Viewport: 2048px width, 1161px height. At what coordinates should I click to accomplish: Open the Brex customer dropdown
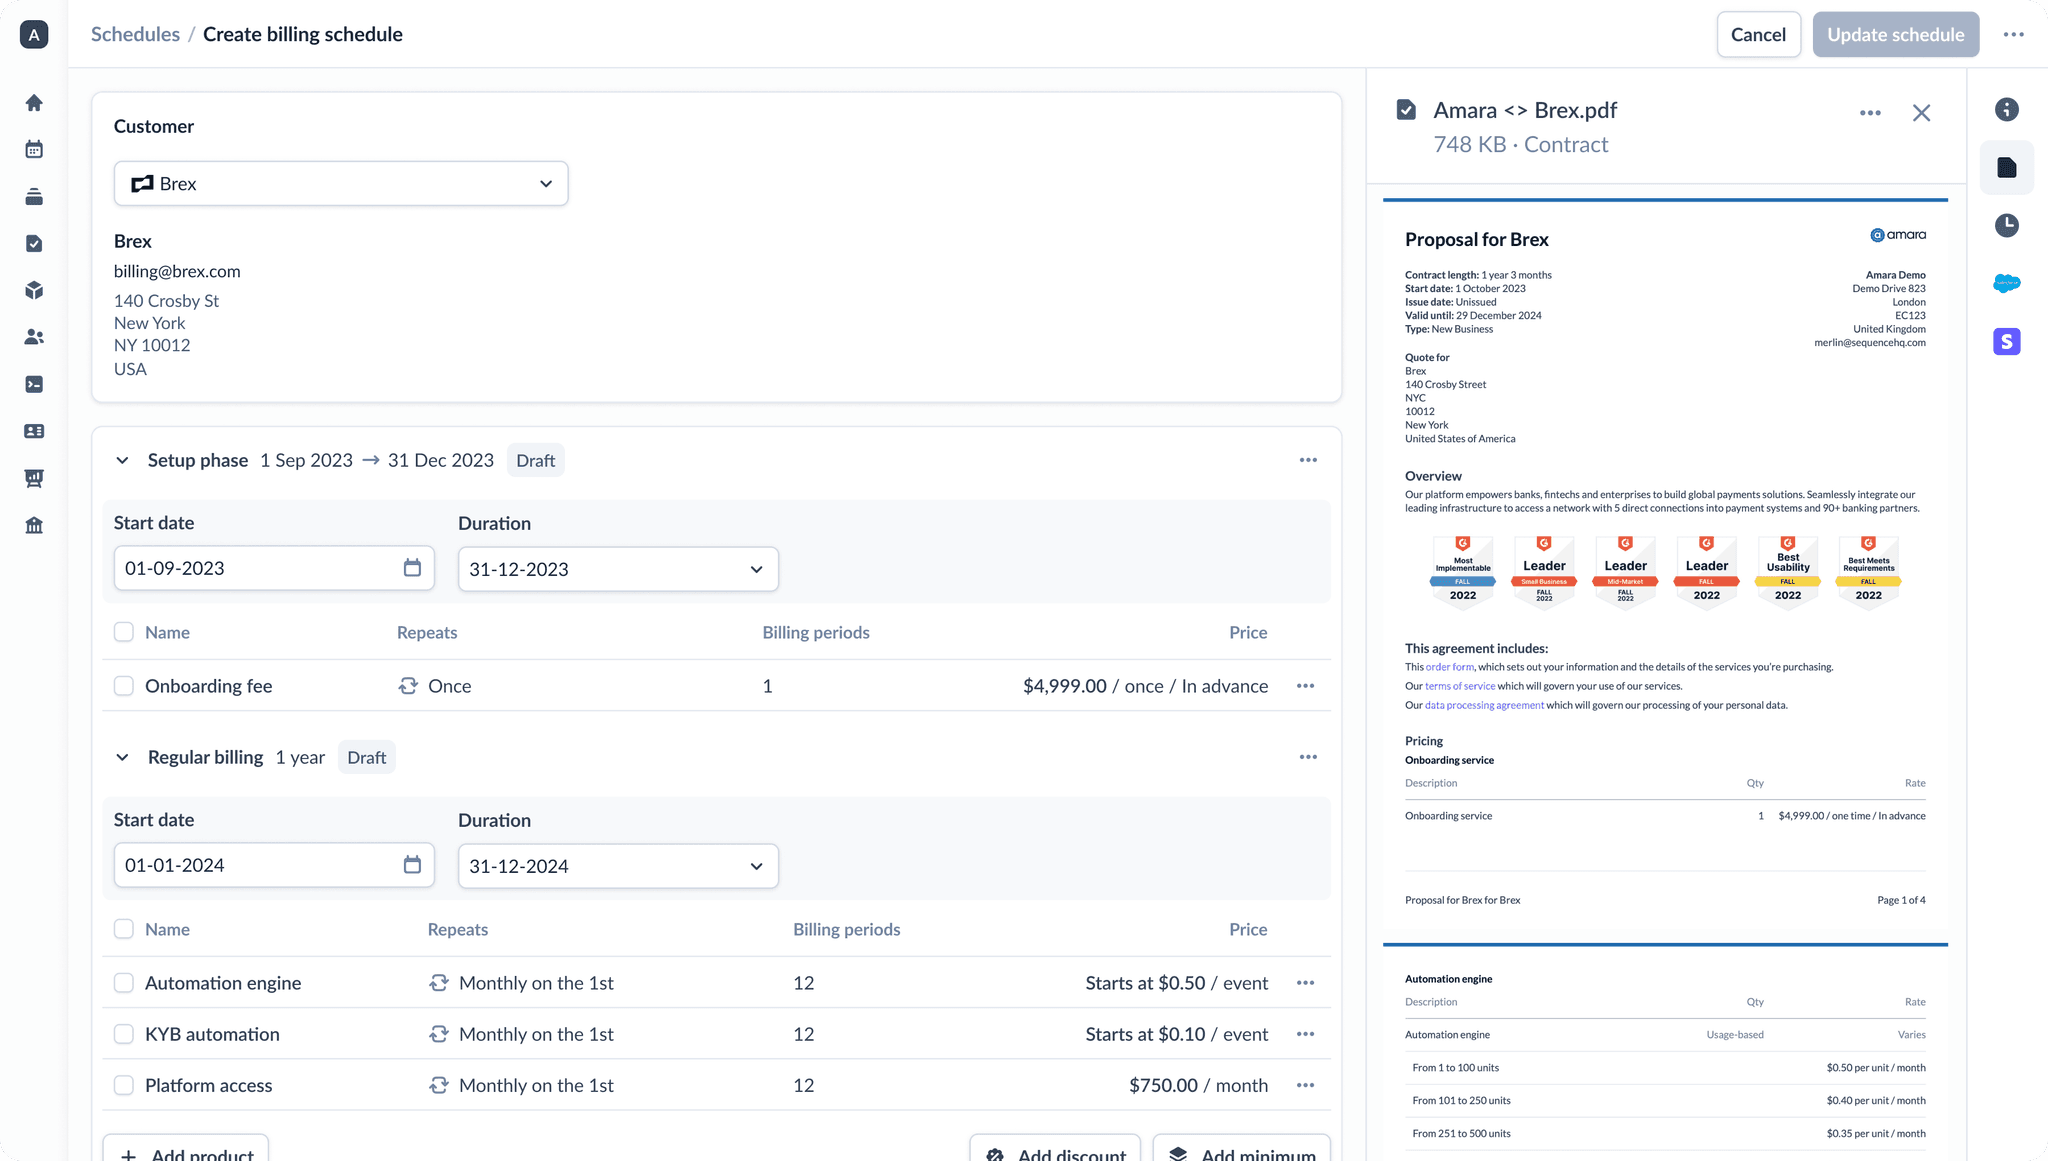341,184
